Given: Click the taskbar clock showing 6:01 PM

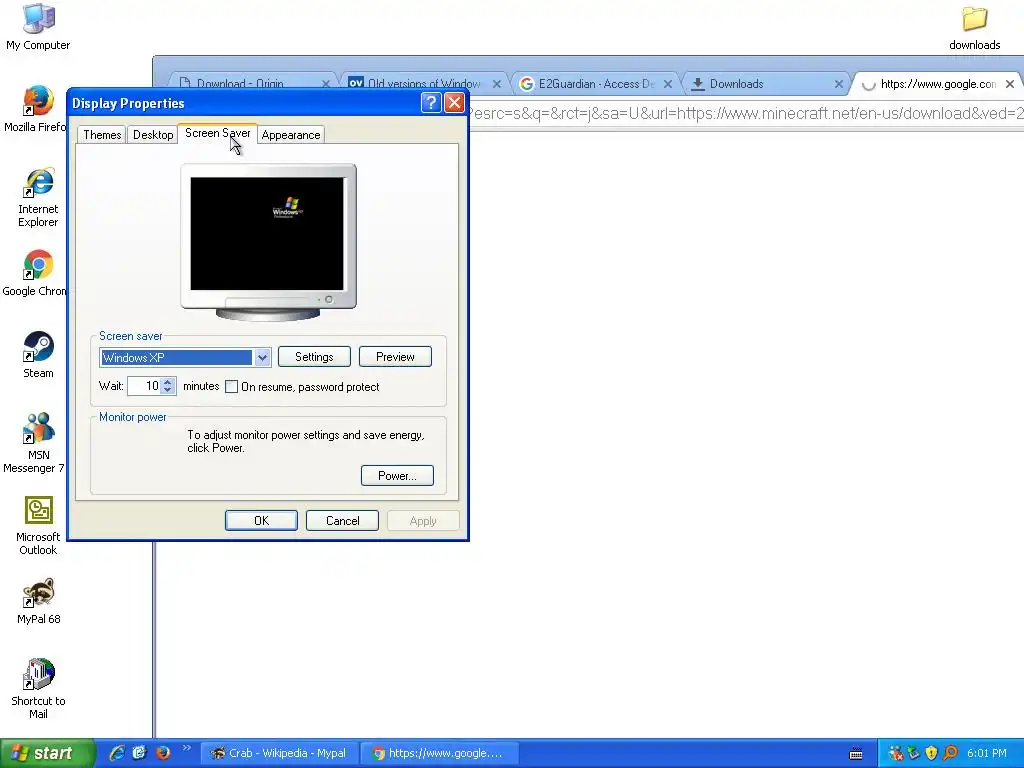Looking at the screenshot, I should (987, 753).
